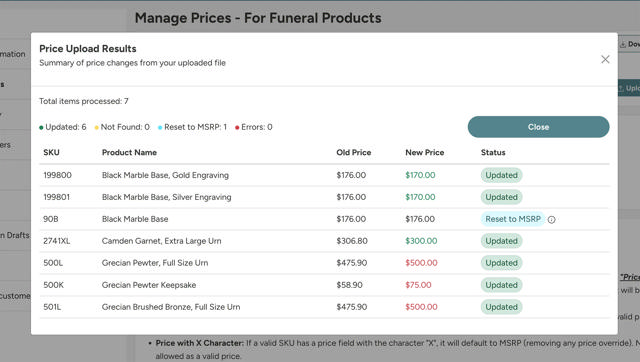Open the info icon beside Reset to MSRP
640x362 pixels.
[x=551, y=220]
